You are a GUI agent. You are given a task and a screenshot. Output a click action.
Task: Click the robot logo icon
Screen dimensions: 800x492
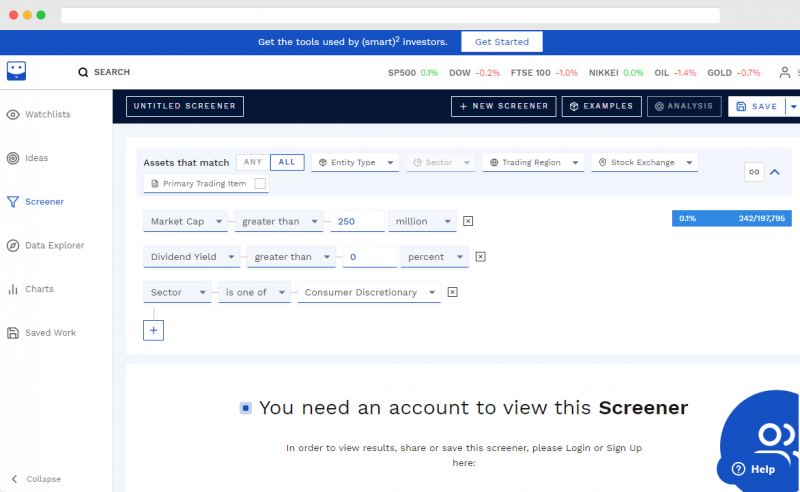coord(16,71)
